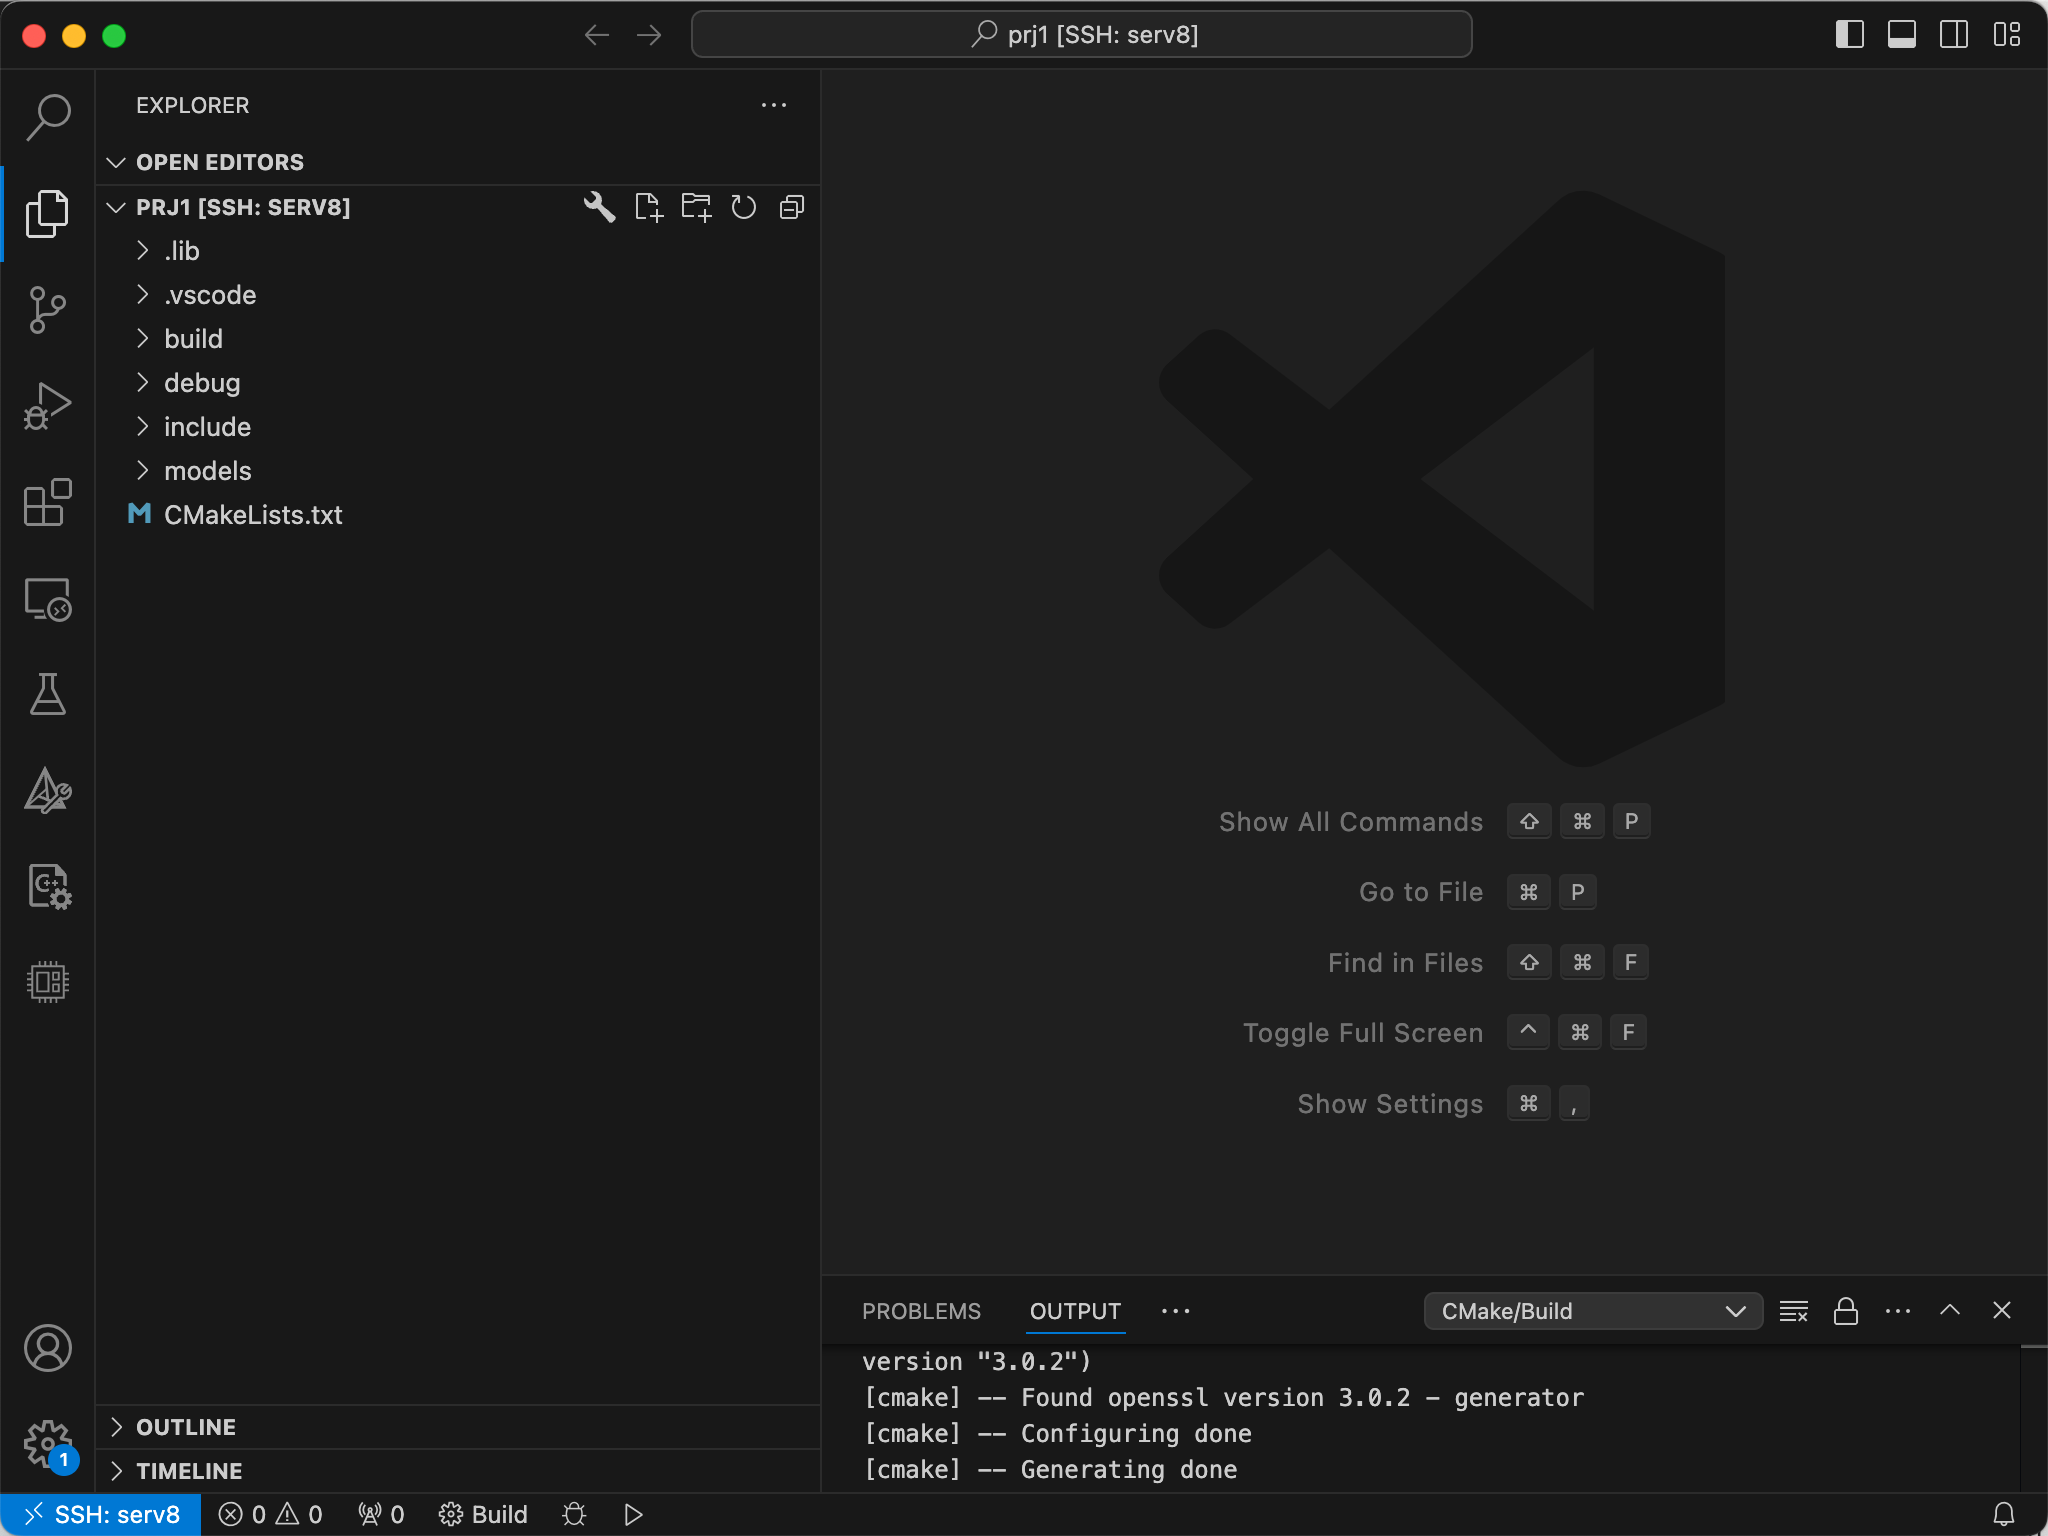Toggle primary side bar visibility
The height and width of the screenshot is (1536, 2048).
click(1850, 35)
